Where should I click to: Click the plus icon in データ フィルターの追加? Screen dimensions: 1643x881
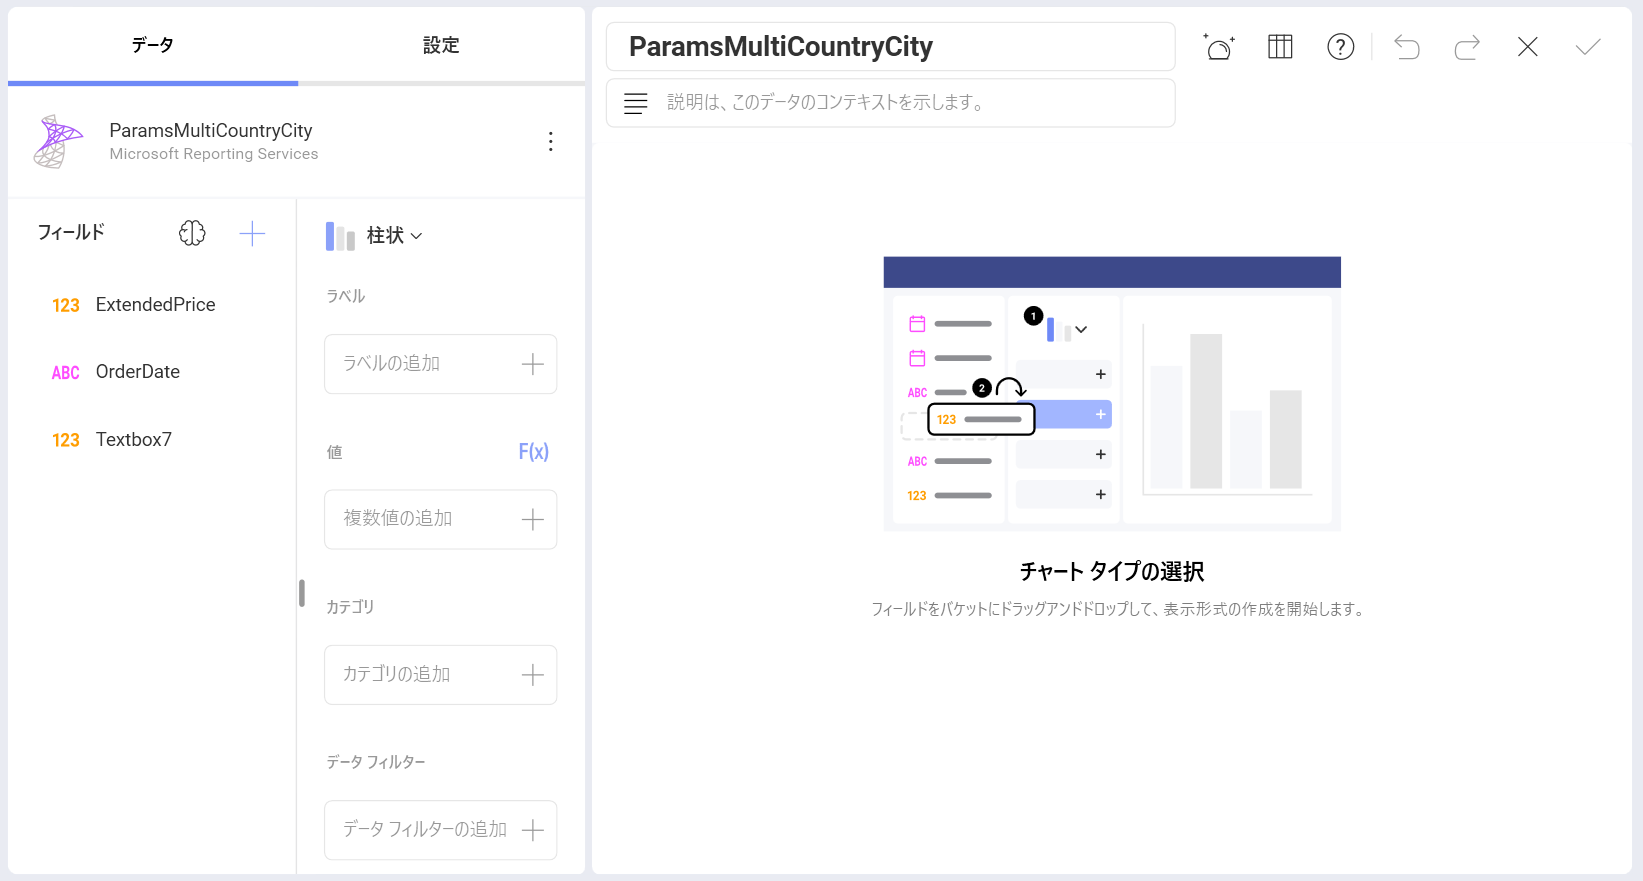tap(533, 830)
